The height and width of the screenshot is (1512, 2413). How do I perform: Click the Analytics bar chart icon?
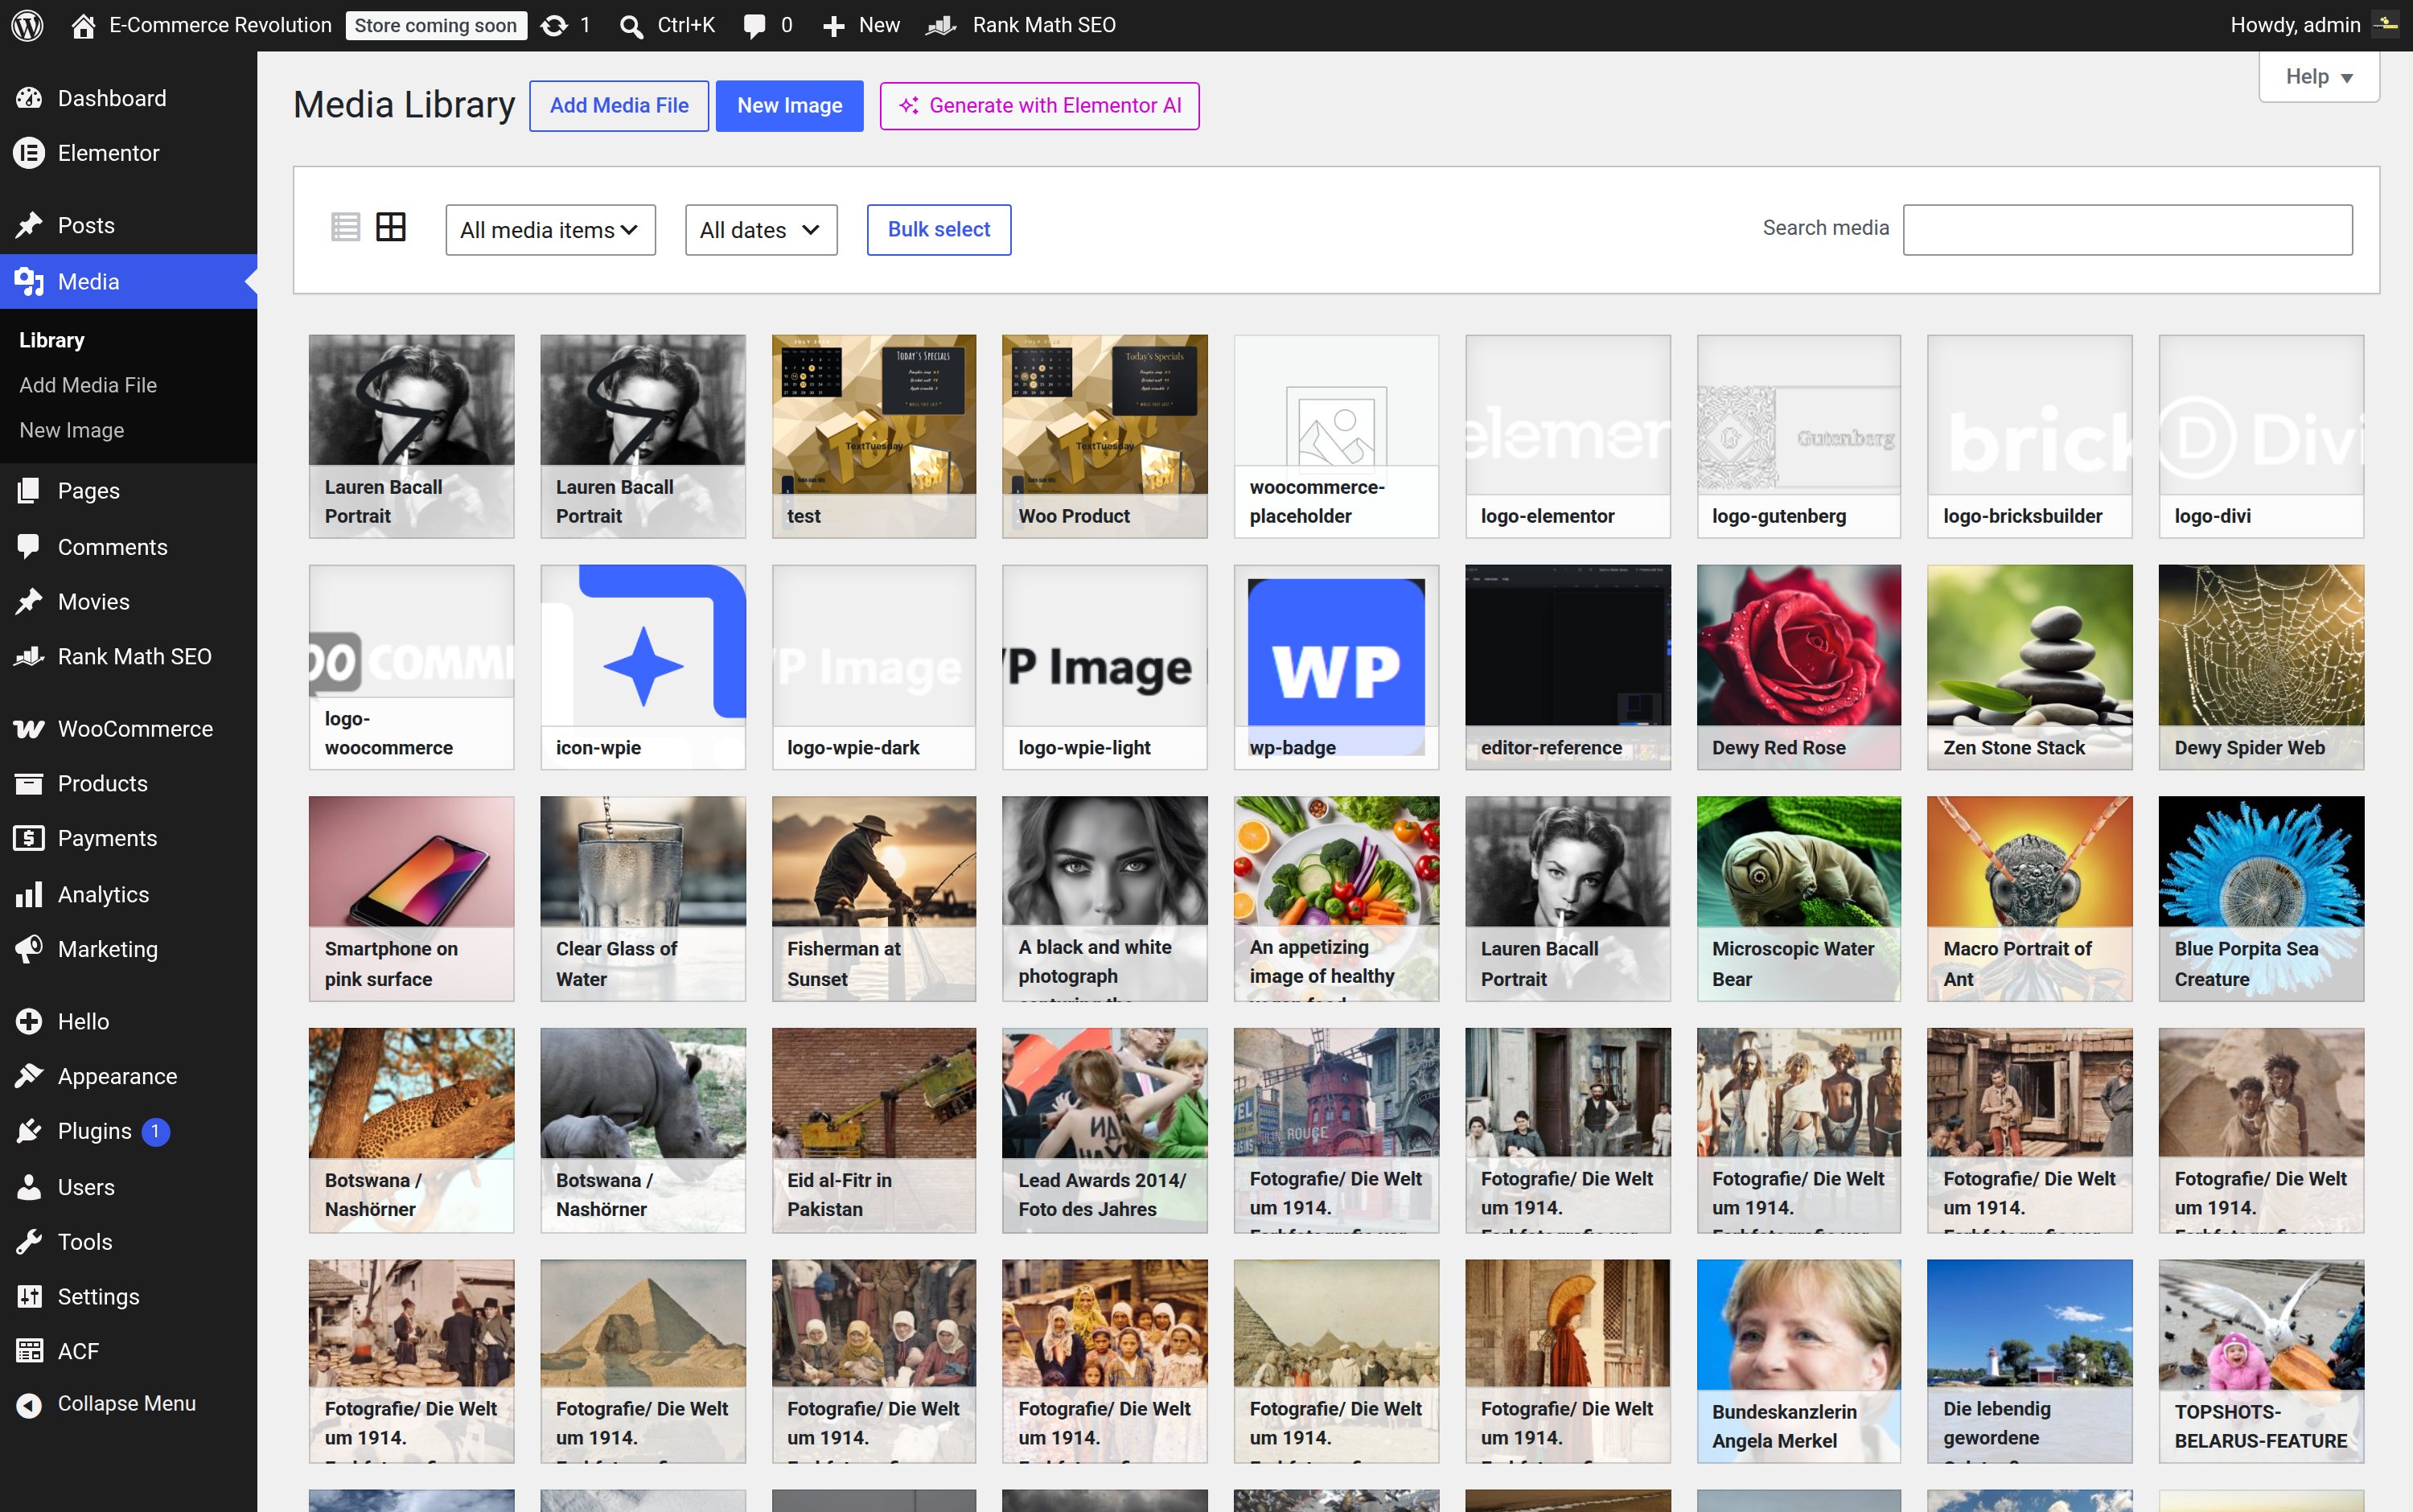29,894
